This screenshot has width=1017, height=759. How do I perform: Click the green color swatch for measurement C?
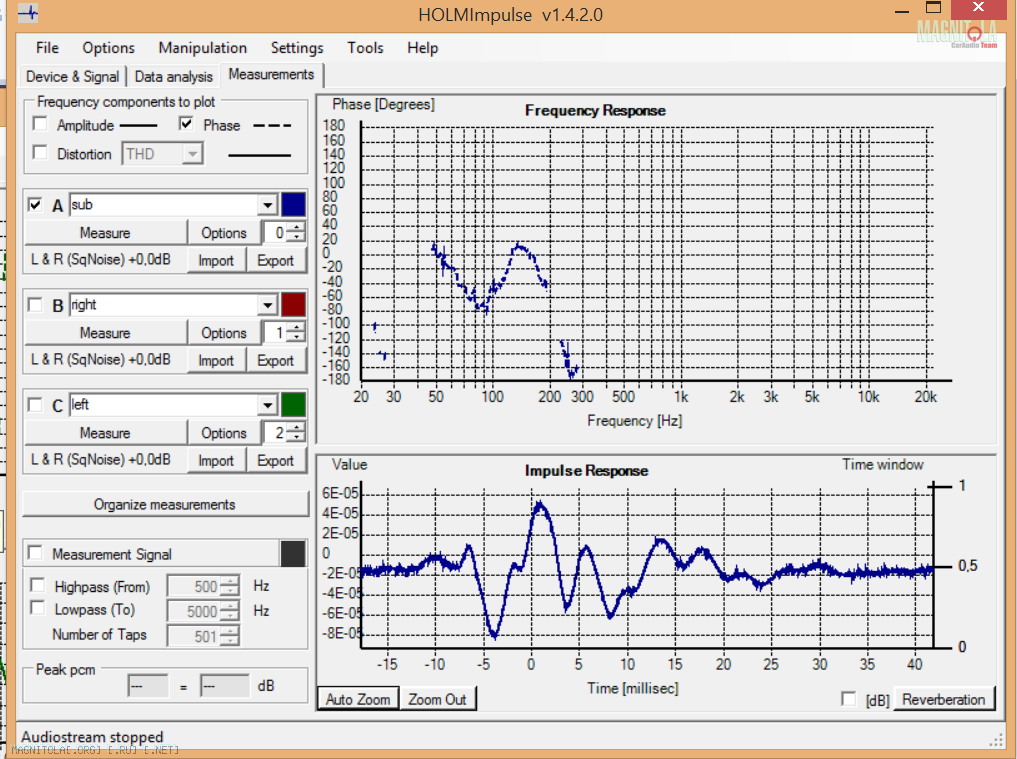(x=293, y=404)
